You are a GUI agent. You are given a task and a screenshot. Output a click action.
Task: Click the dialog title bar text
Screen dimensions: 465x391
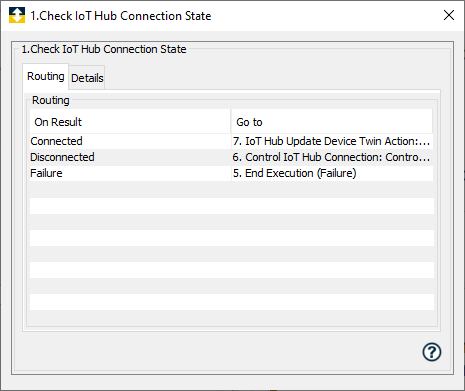tap(121, 16)
